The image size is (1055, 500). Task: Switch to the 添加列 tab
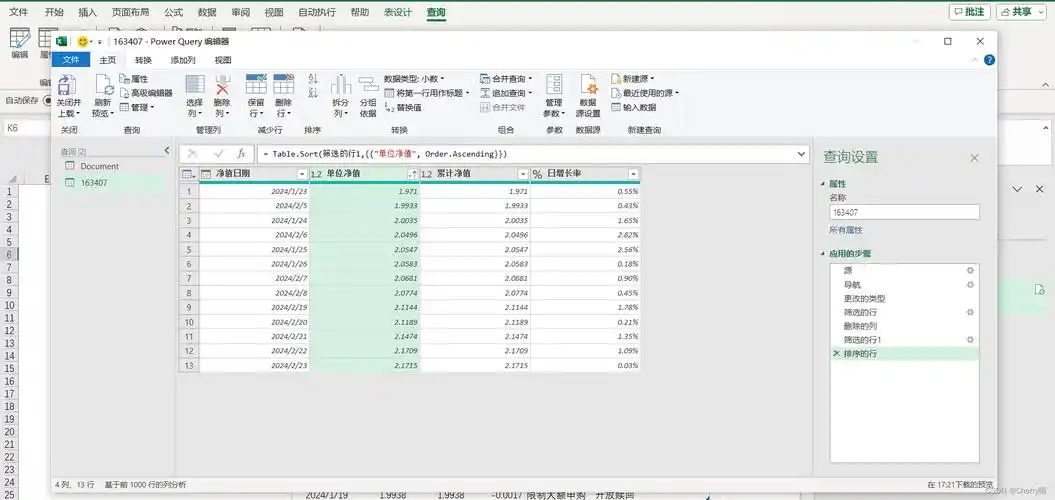183,60
